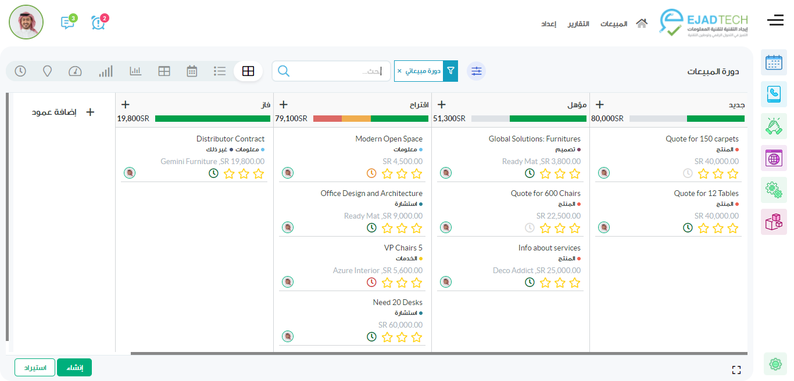Click the search magnifier icon

coord(284,71)
